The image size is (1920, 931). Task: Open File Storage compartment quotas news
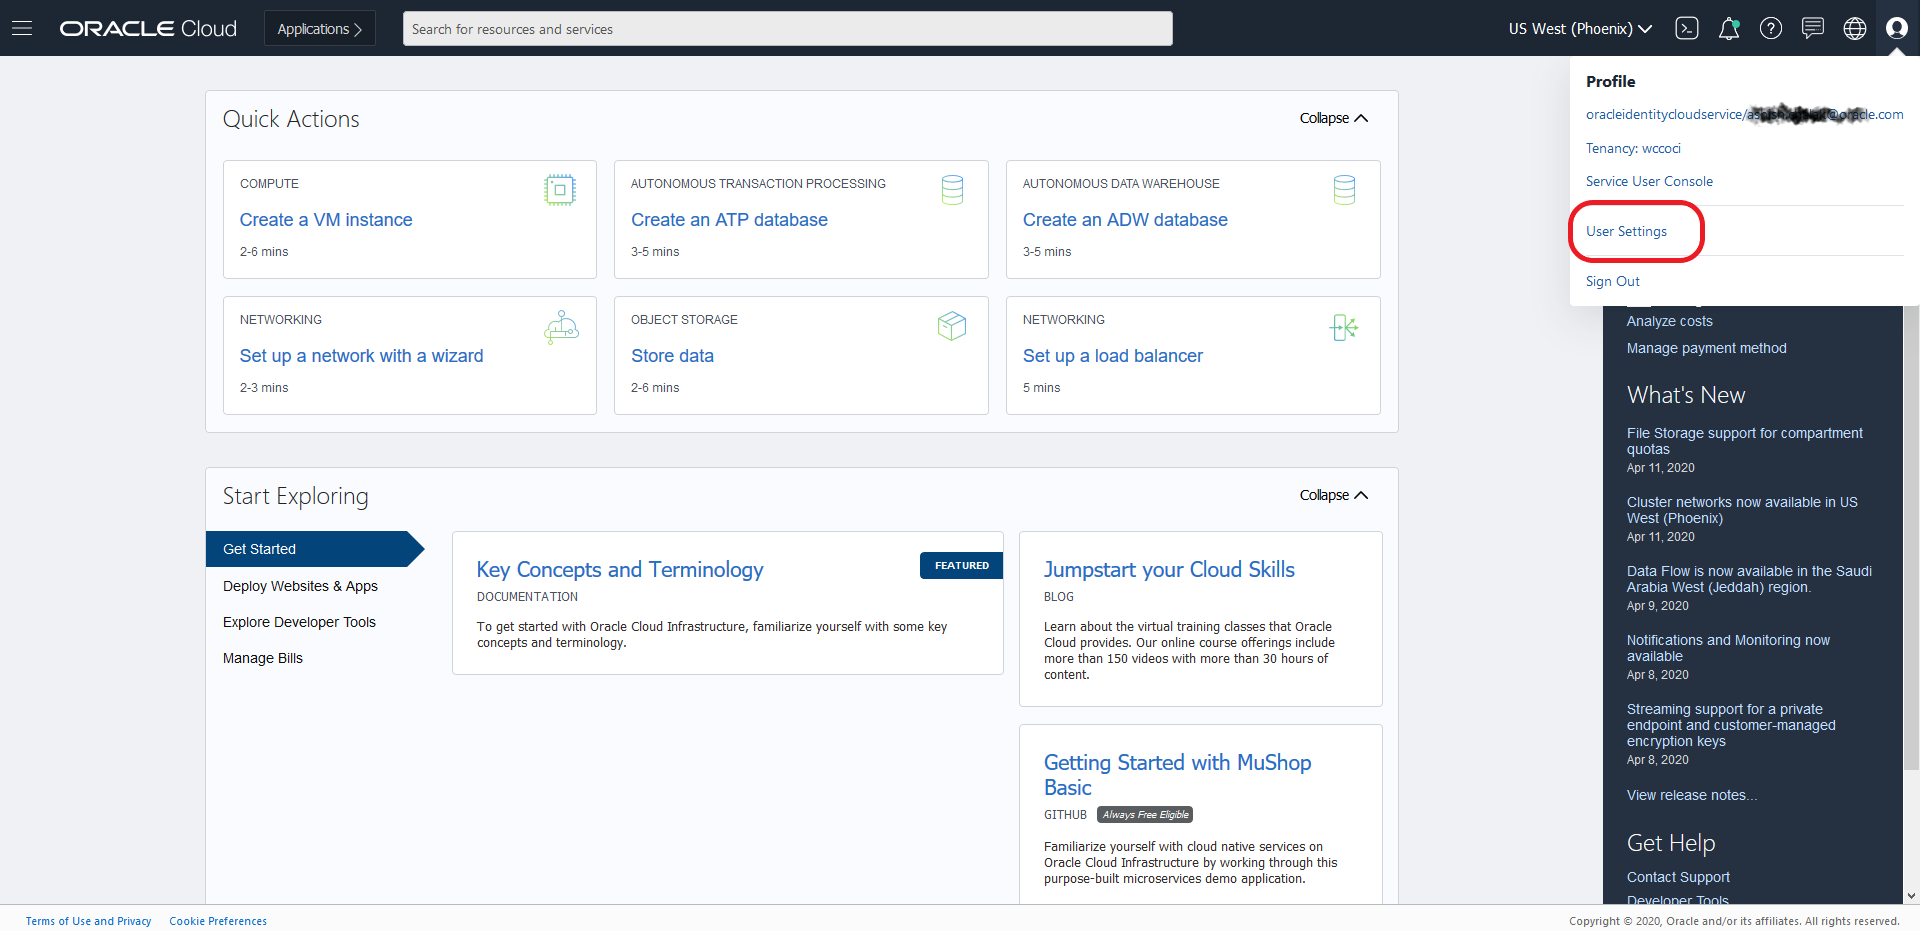(1744, 441)
